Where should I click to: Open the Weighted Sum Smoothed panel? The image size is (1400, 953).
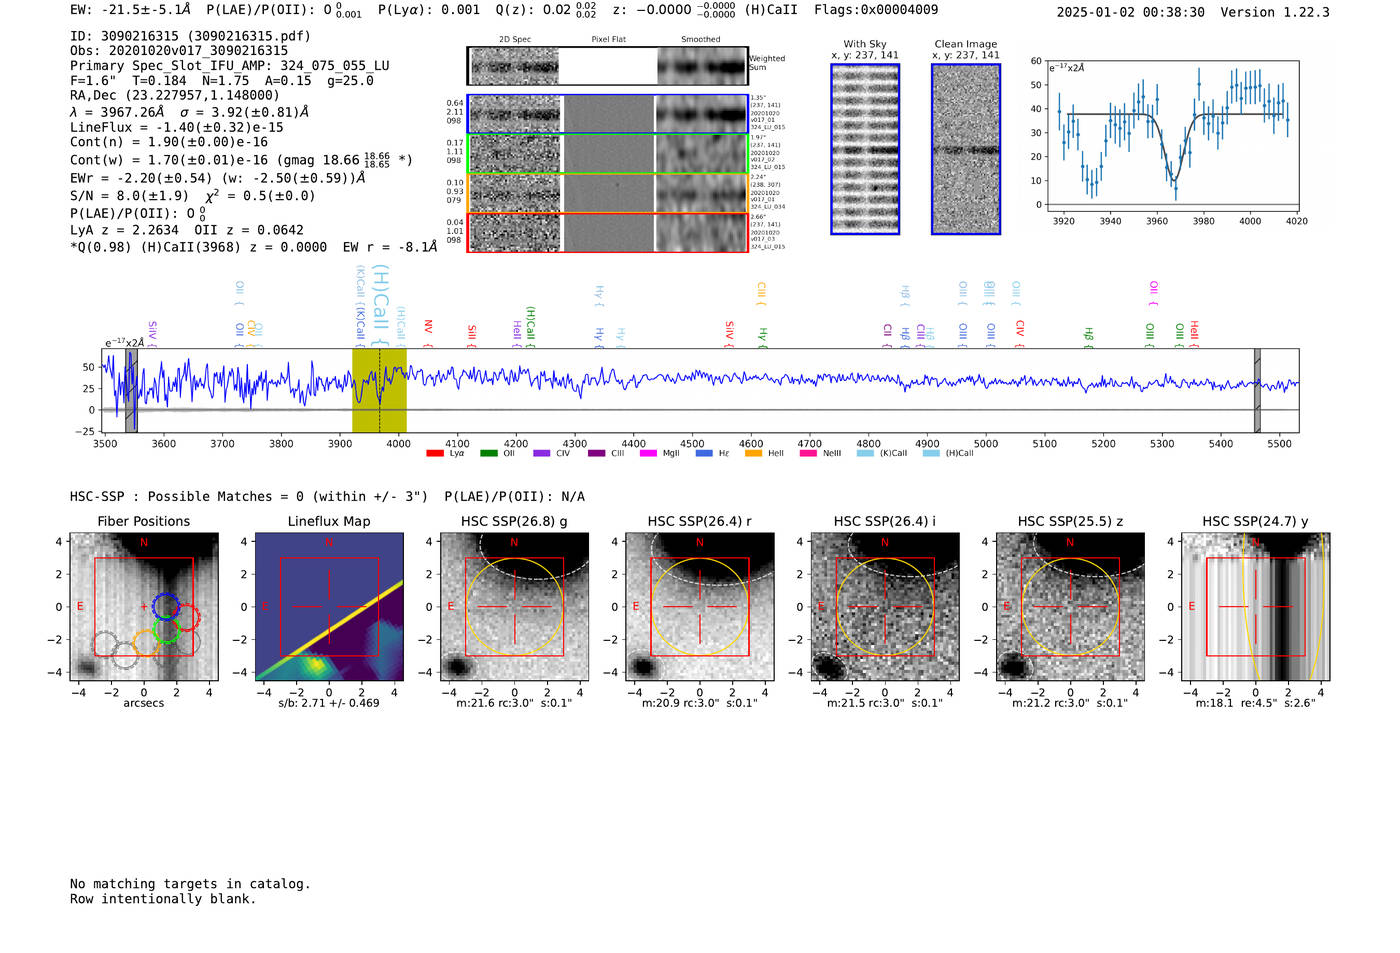coord(702,66)
